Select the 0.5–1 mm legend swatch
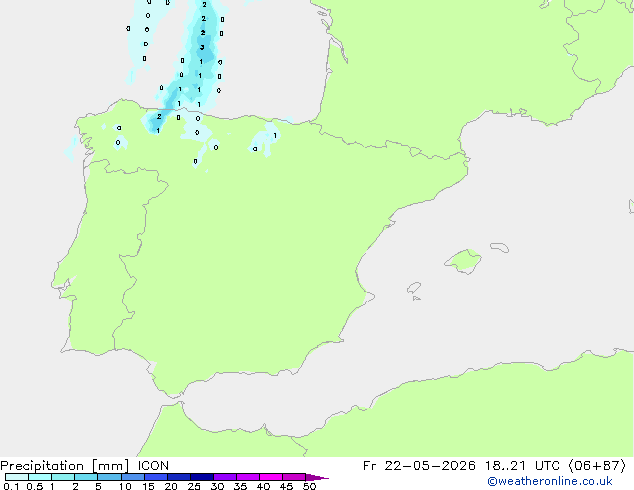The image size is (634, 490). click(x=40, y=477)
